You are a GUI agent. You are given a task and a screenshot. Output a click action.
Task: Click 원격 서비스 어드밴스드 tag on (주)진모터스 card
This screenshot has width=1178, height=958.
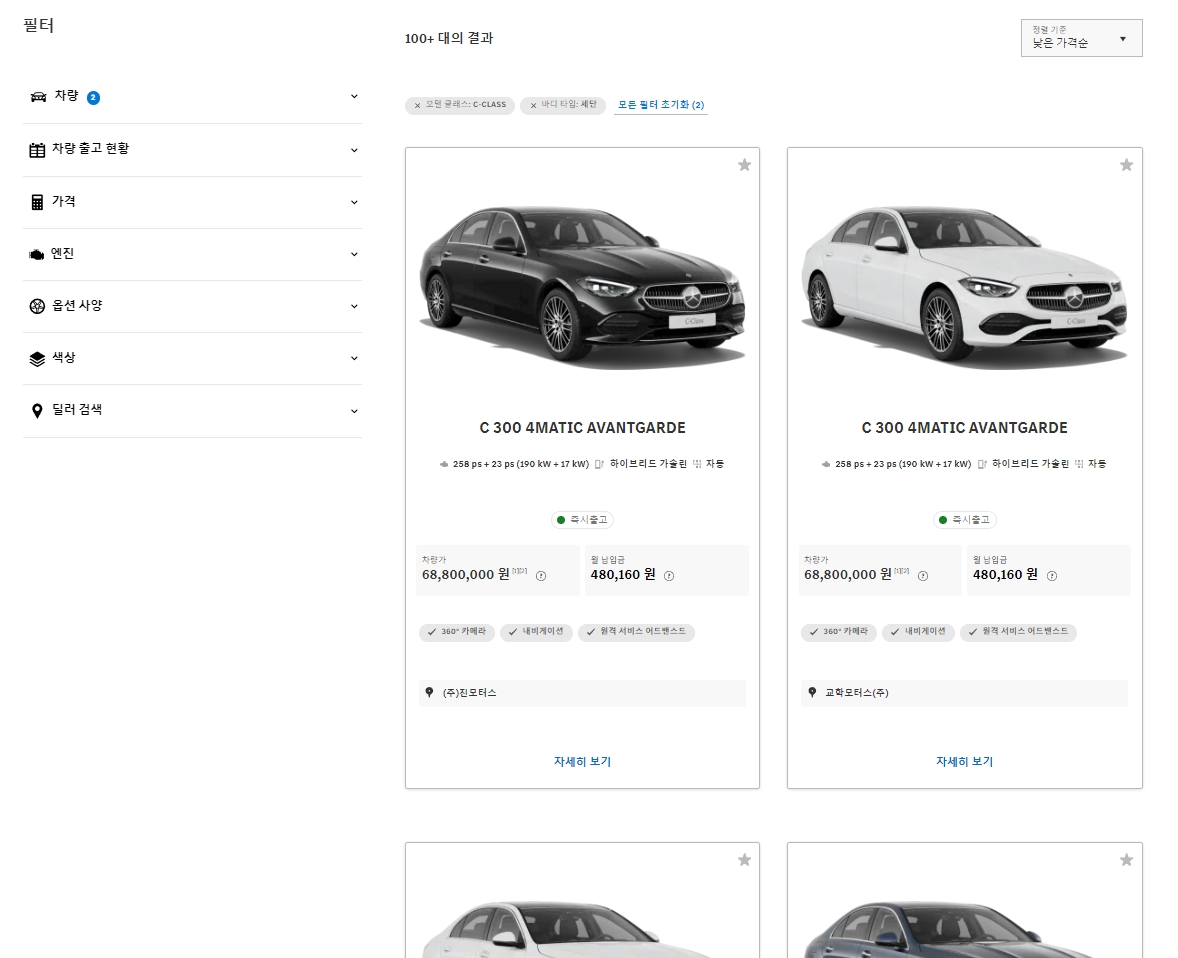tap(636, 632)
